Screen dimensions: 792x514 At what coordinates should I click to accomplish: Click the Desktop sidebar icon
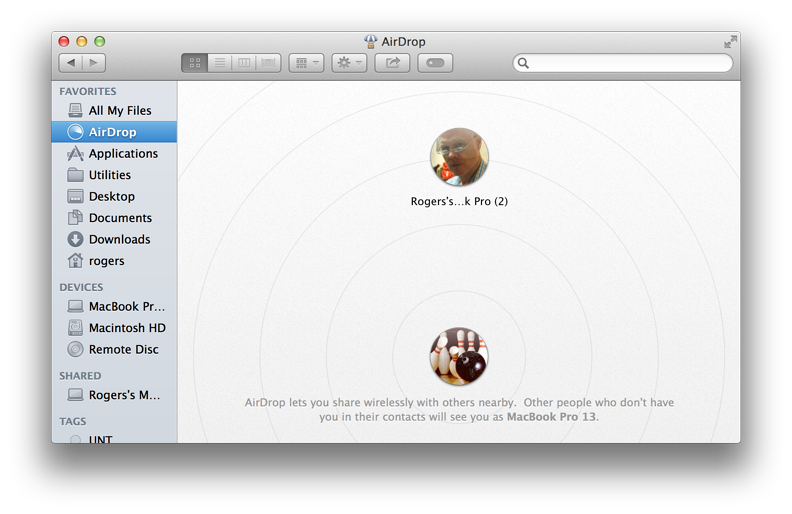75,196
